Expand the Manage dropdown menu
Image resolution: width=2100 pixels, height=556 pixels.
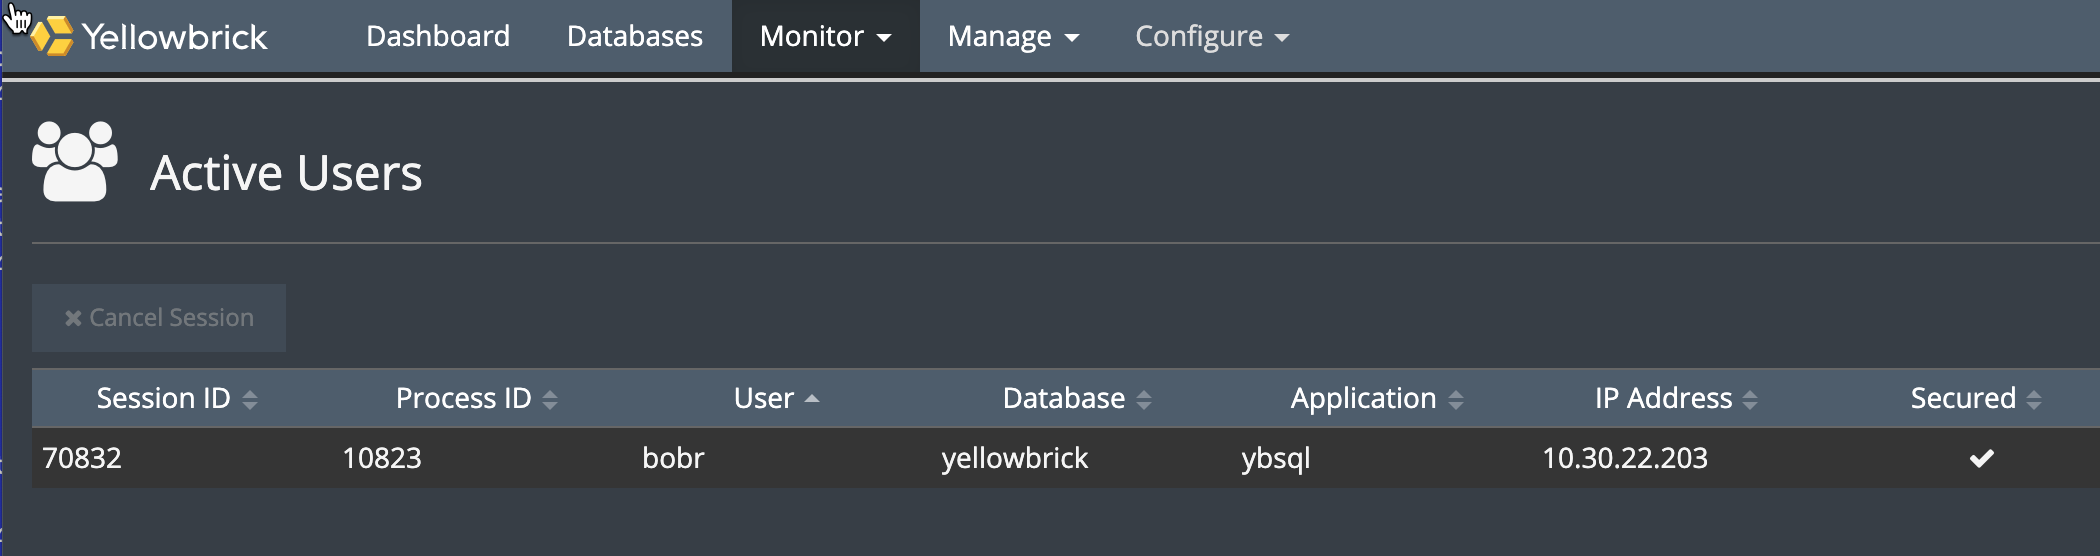tap(1013, 37)
